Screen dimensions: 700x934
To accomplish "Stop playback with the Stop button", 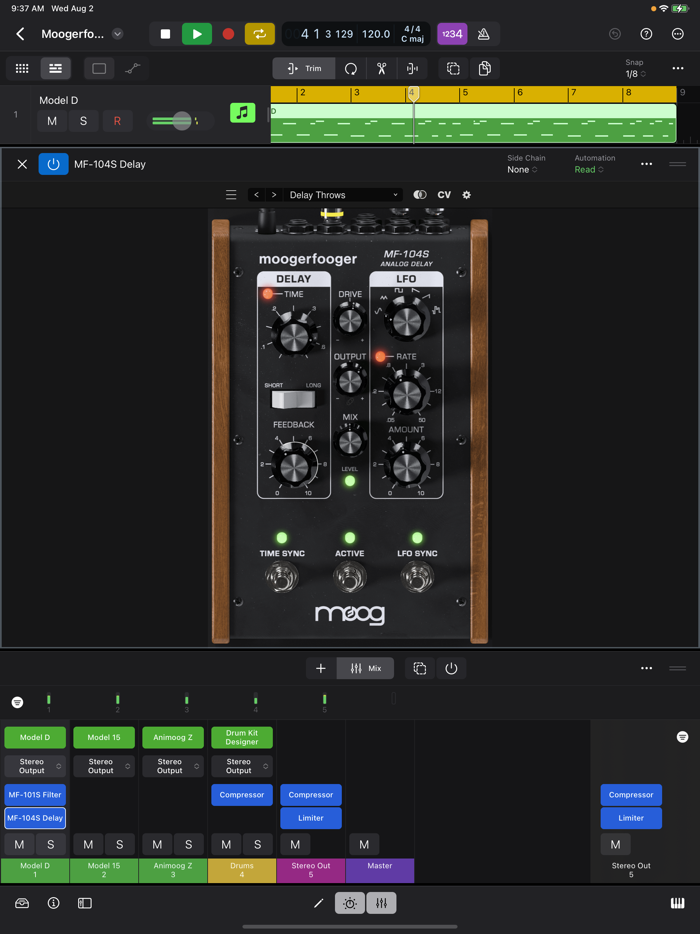I will click(x=165, y=34).
